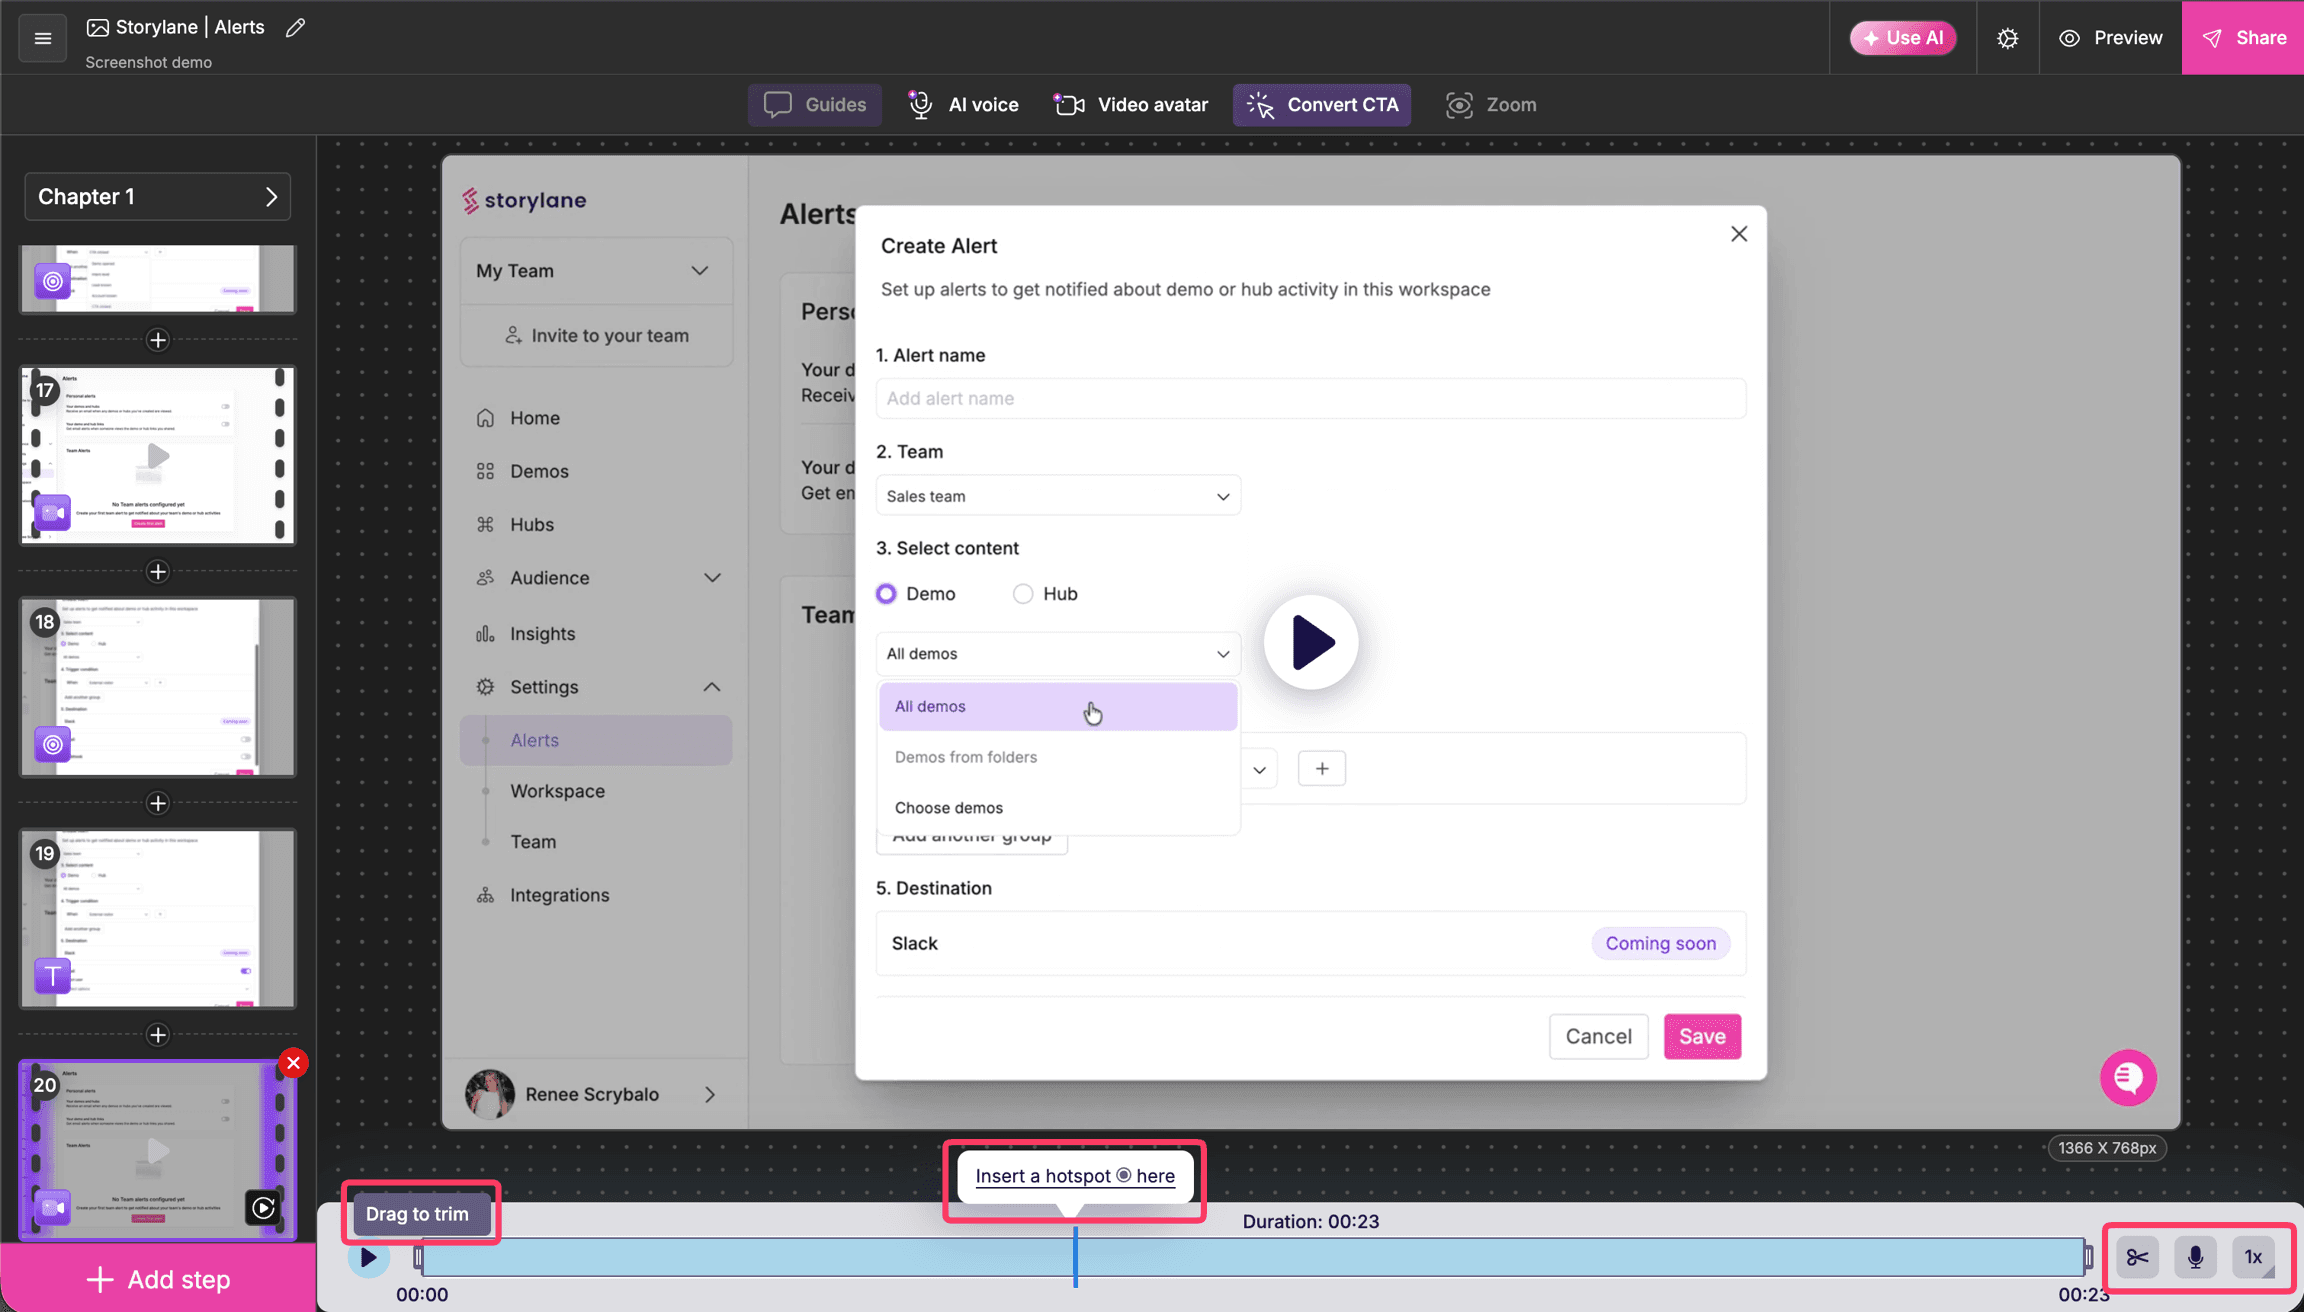
Task: Open the Sales team dropdown
Action: (x=1057, y=495)
